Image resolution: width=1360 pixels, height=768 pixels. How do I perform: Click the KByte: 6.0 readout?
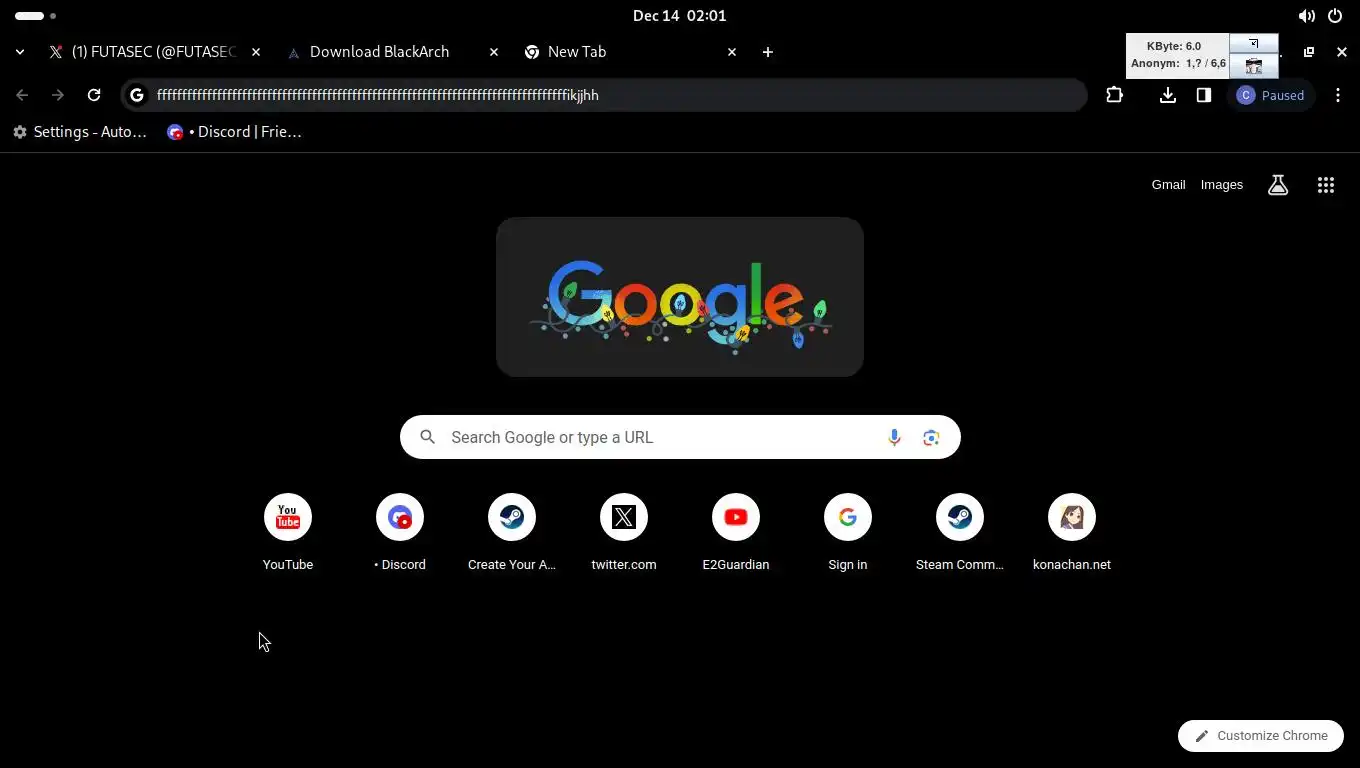[1174, 46]
